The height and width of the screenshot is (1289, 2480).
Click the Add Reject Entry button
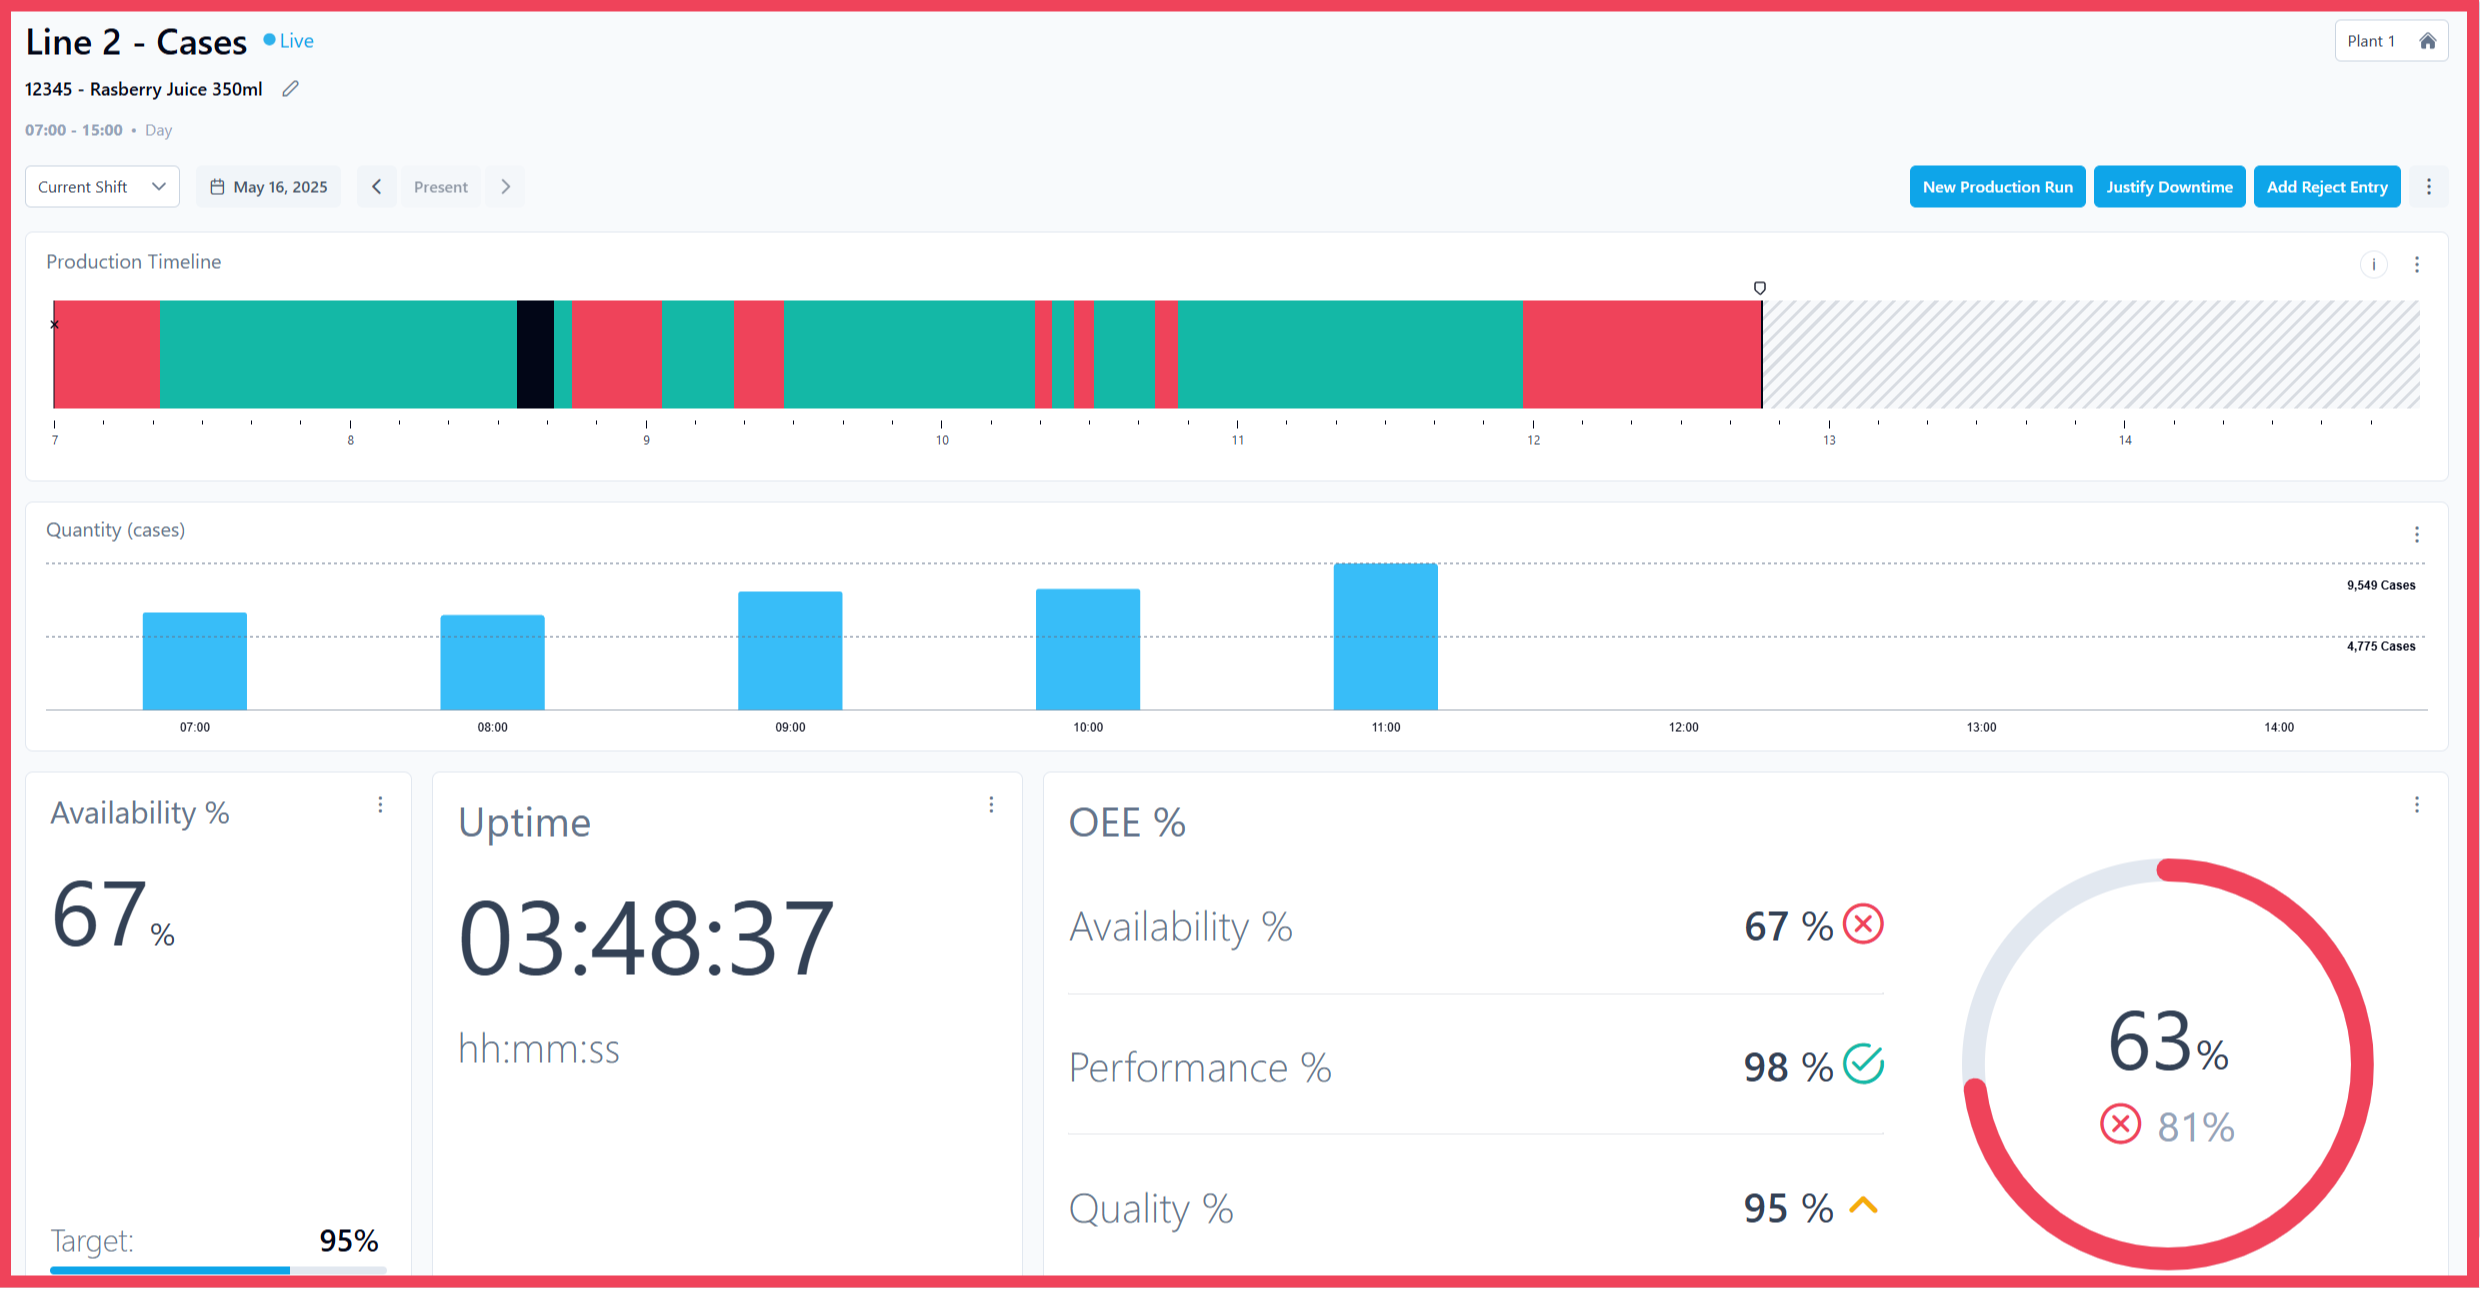[2327, 187]
